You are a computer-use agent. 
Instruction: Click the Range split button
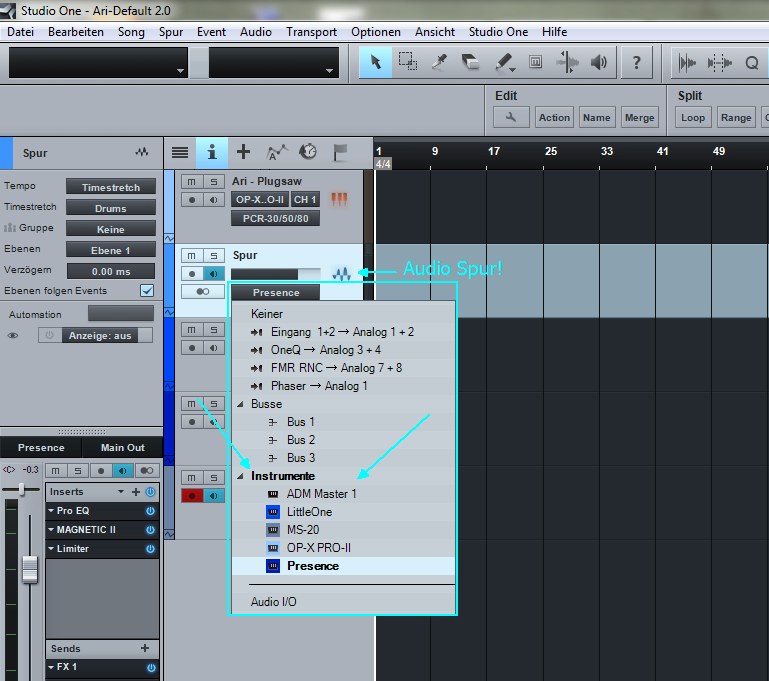click(x=736, y=118)
